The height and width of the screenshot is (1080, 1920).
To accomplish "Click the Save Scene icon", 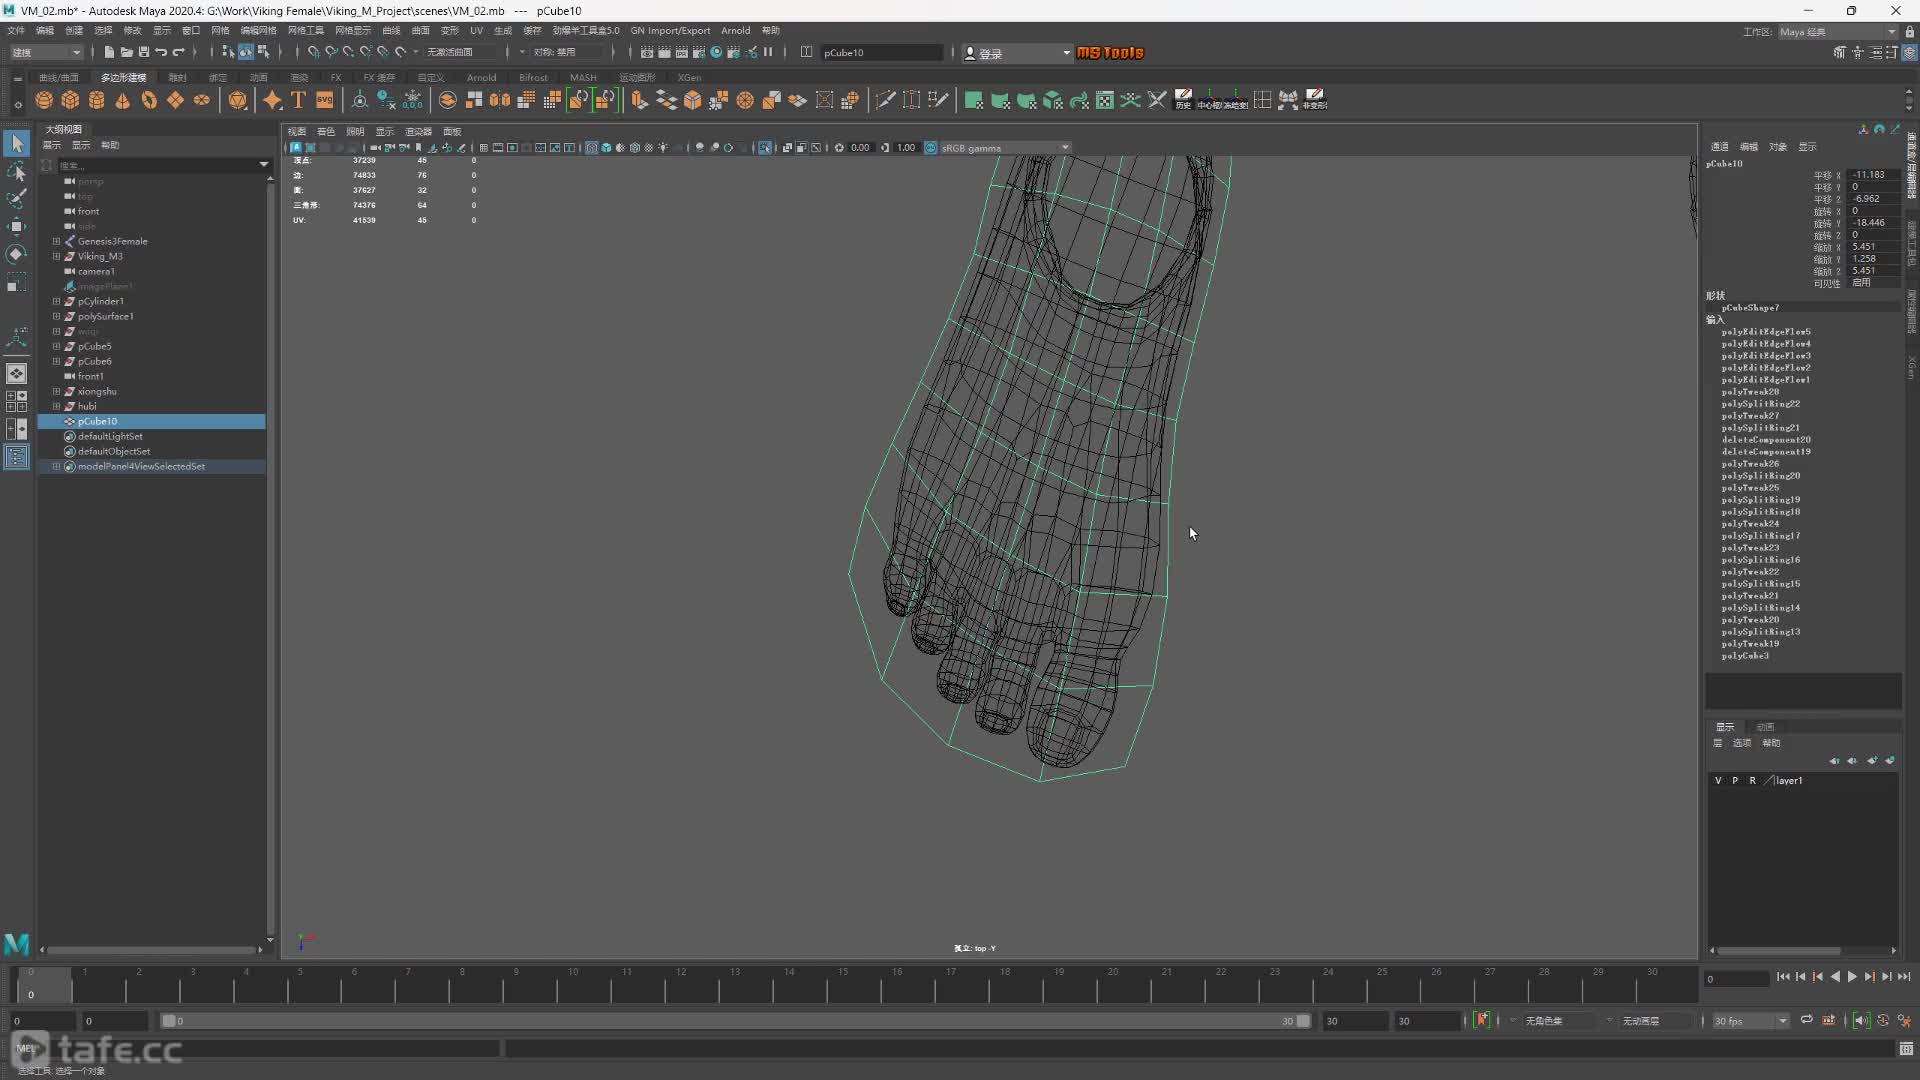I will [144, 52].
